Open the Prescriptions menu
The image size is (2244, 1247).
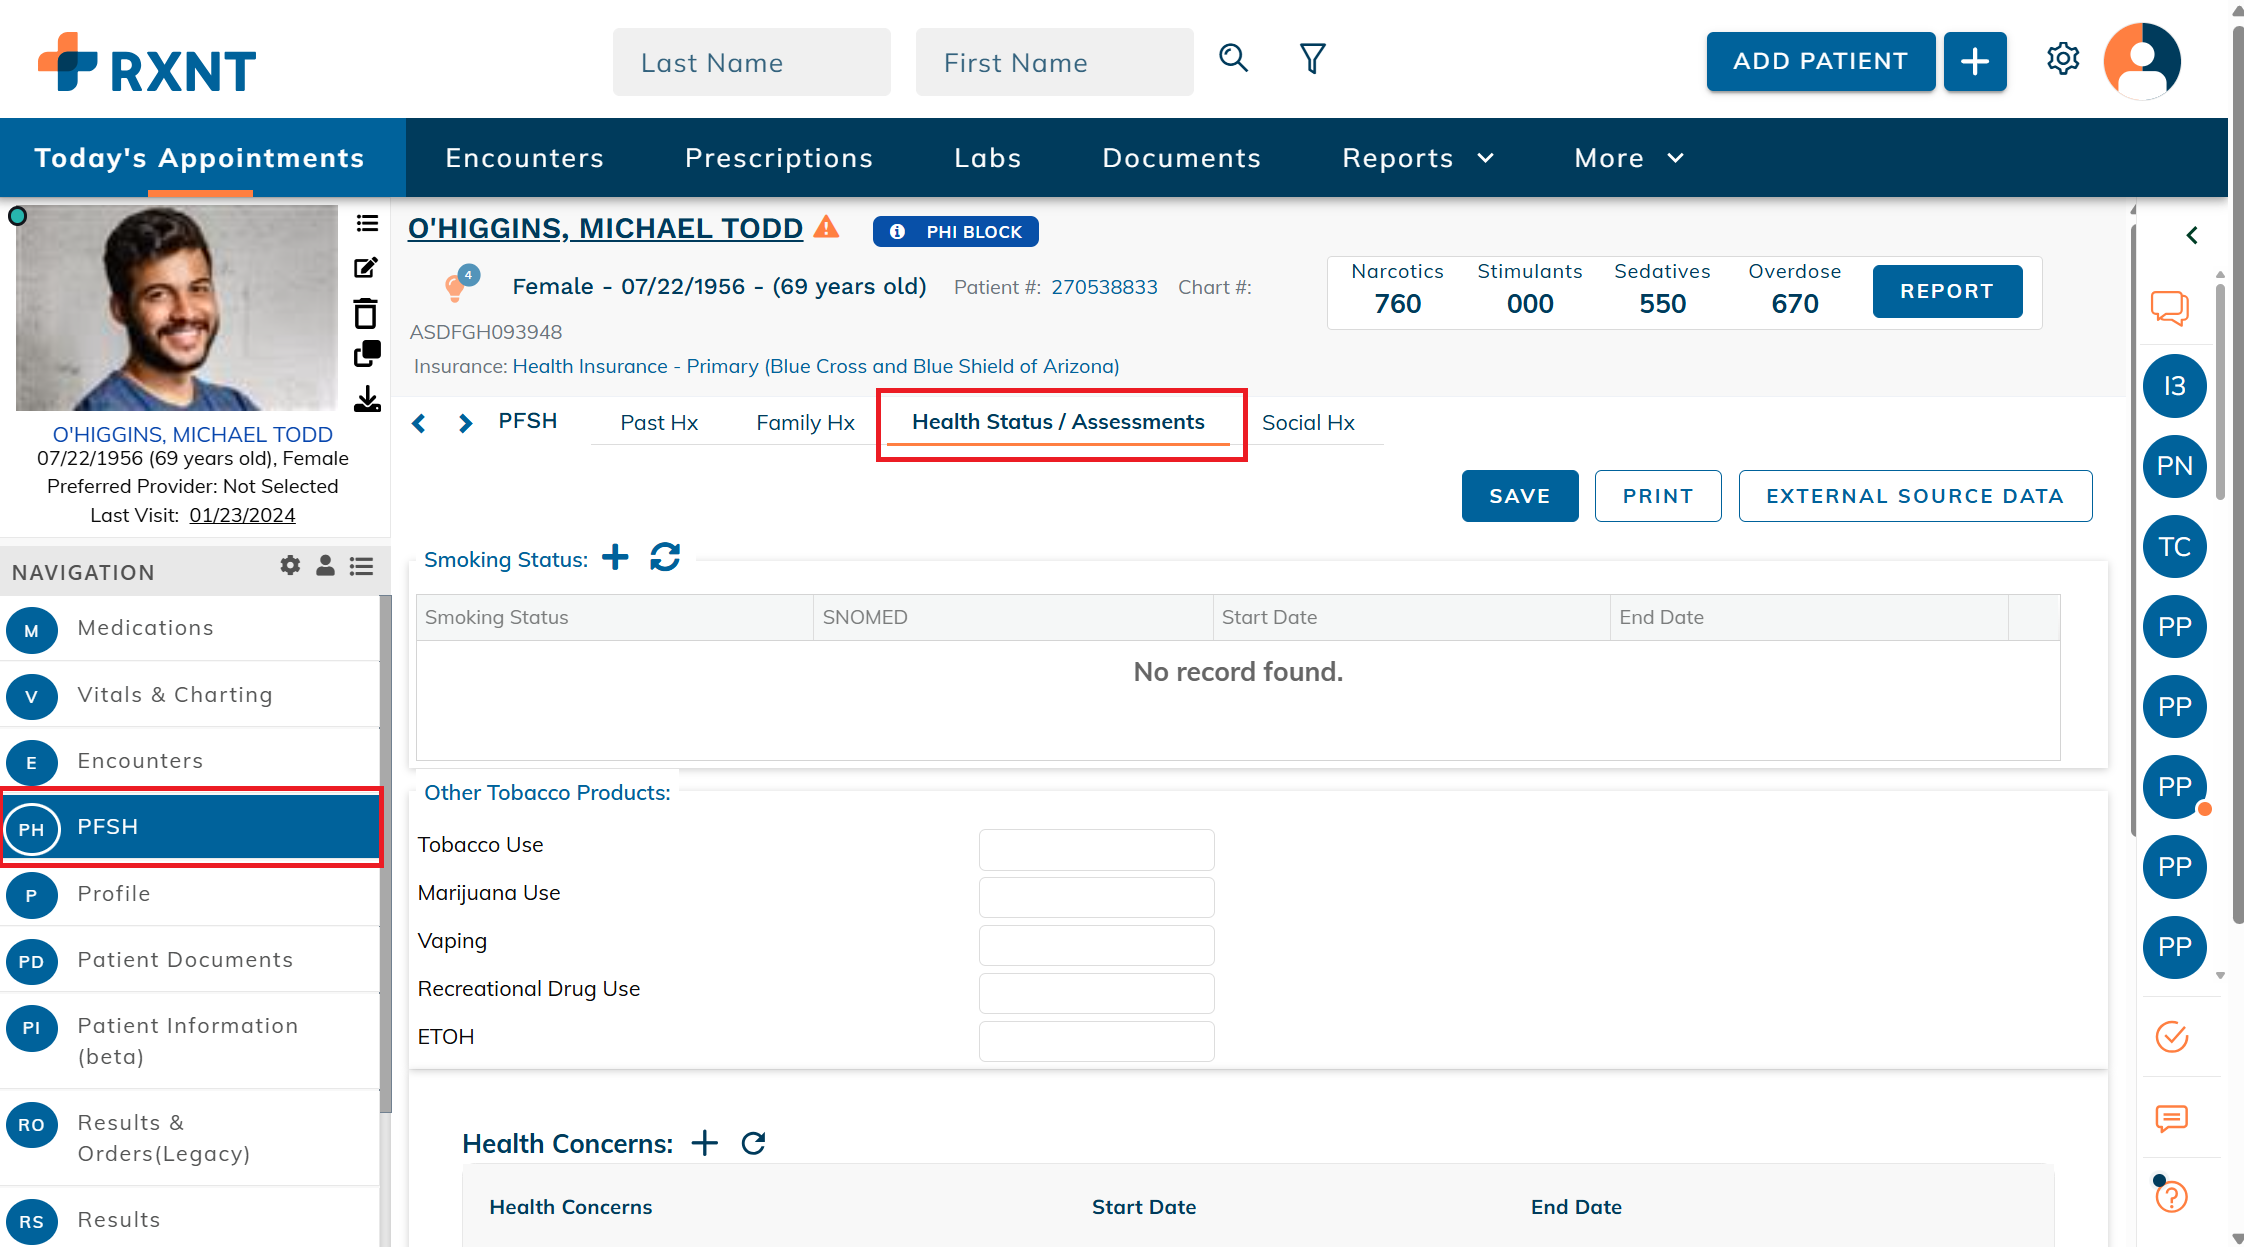(x=779, y=158)
